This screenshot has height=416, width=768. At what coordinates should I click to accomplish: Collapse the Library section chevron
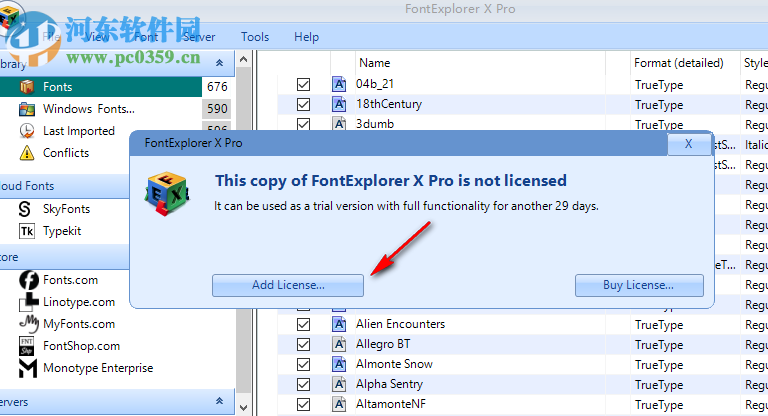point(219,63)
